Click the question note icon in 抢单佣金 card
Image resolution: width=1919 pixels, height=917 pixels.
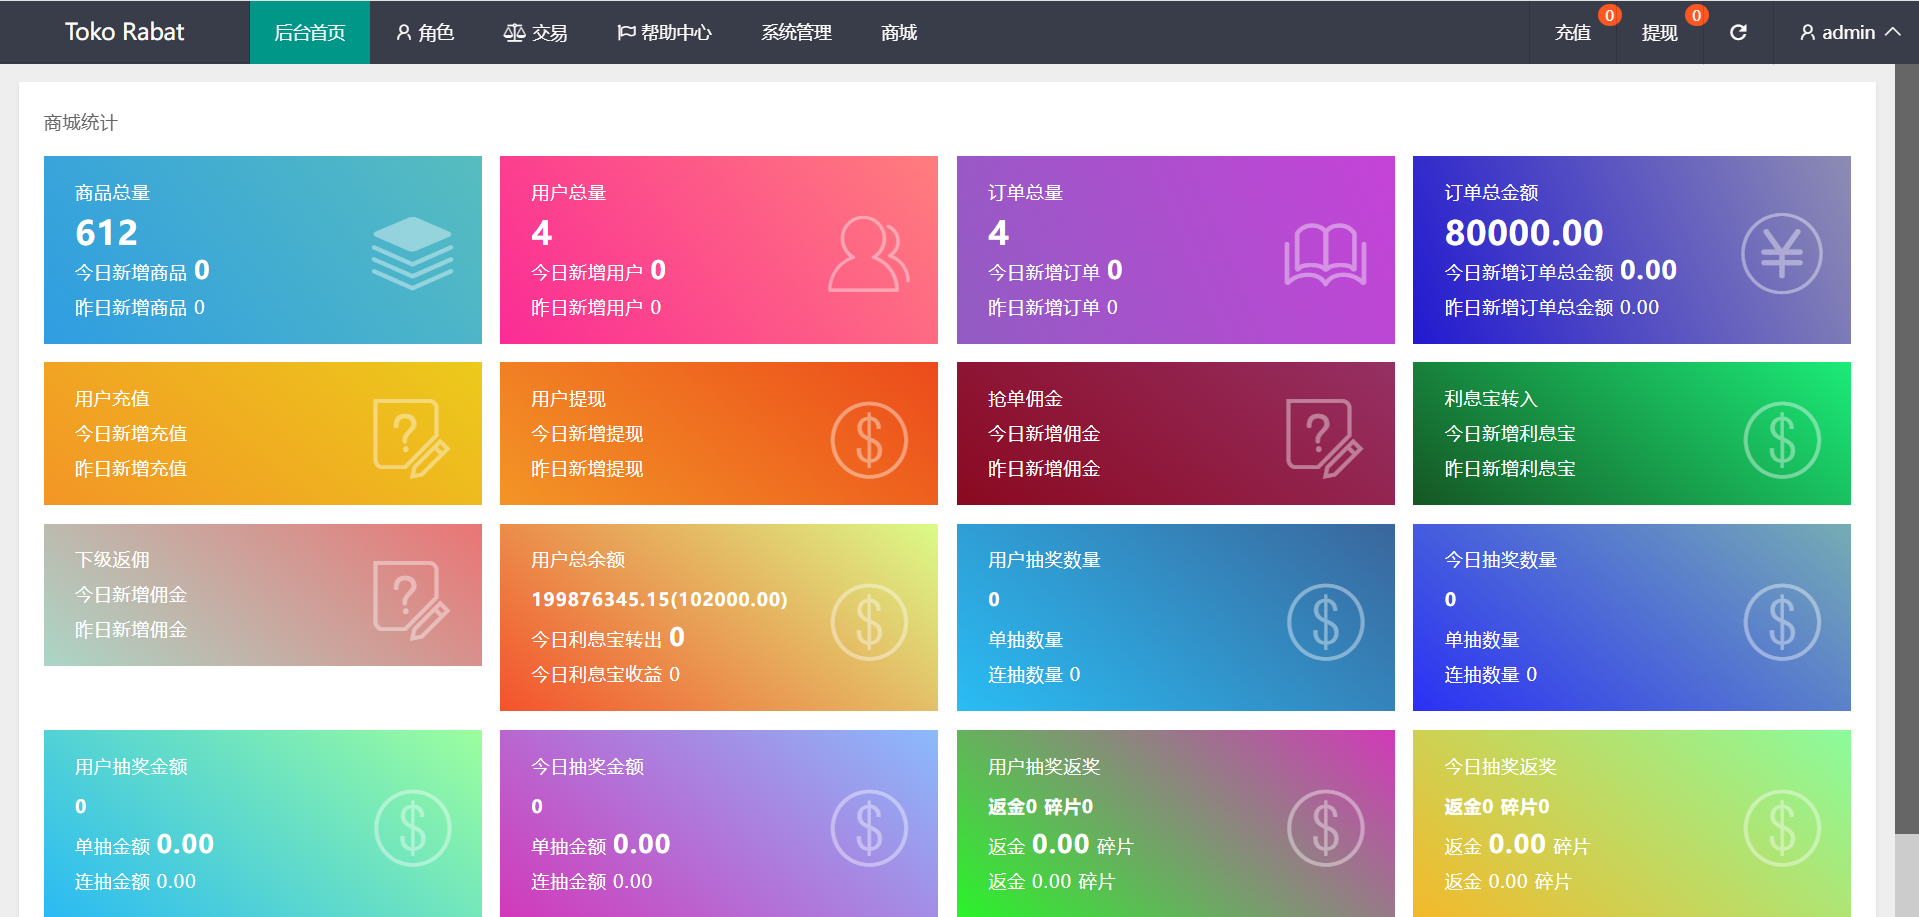pos(1324,439)
